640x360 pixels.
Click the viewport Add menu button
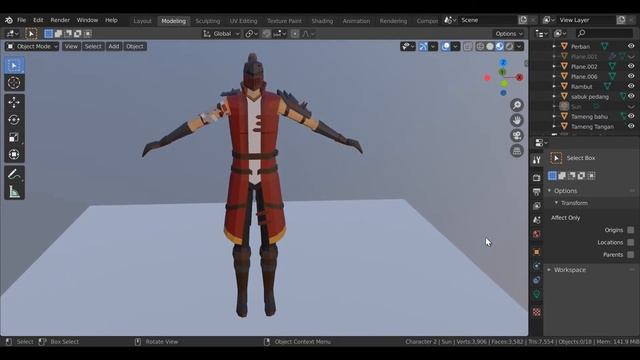click(114, 47)
